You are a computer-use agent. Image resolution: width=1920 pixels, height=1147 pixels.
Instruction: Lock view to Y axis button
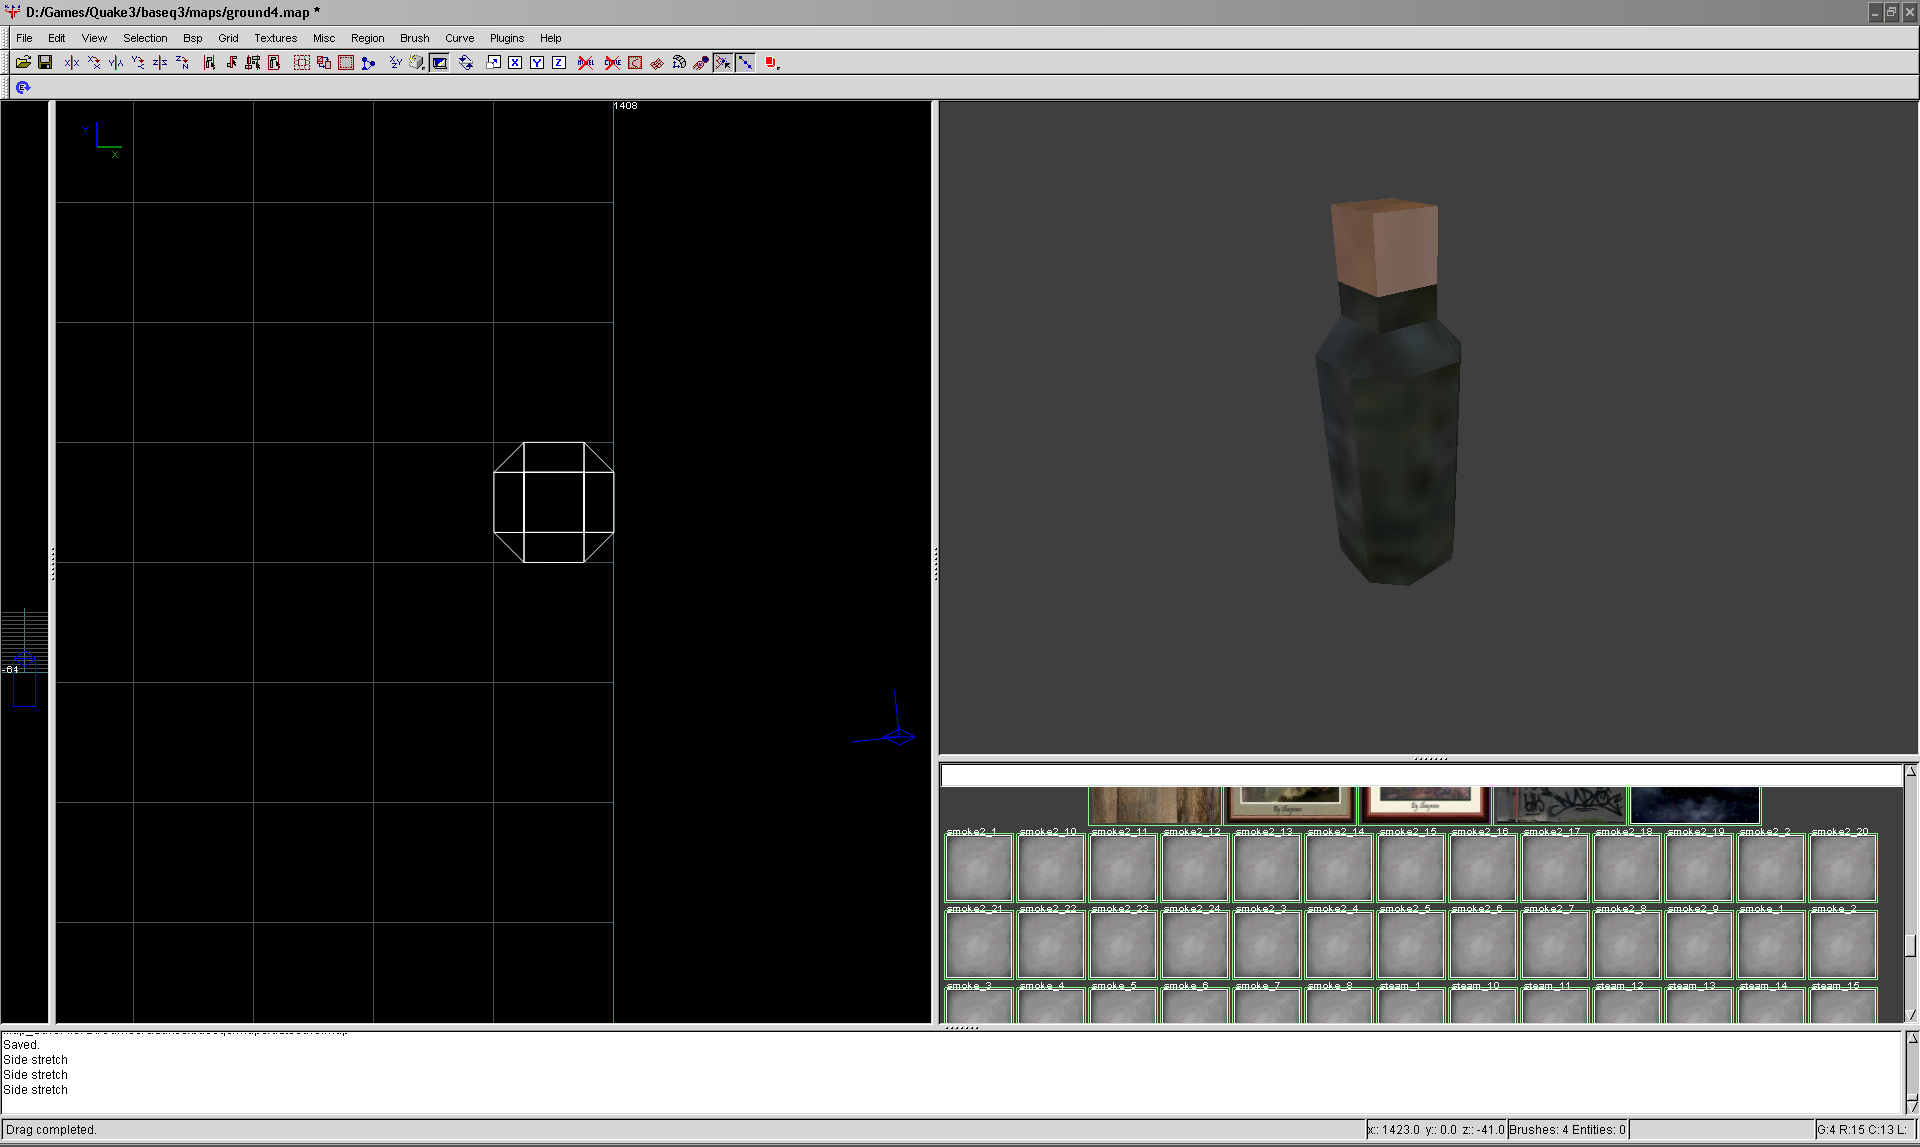tap(537, 62)
